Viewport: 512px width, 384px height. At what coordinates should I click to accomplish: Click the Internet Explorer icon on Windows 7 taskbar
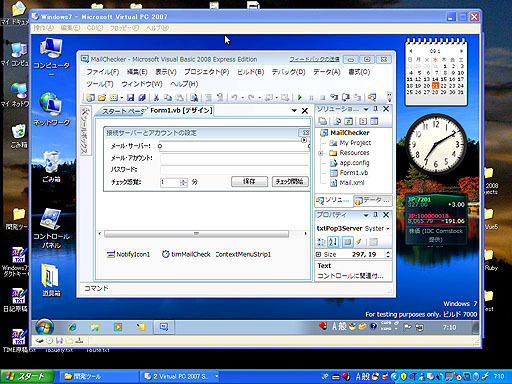click(72, 327)
